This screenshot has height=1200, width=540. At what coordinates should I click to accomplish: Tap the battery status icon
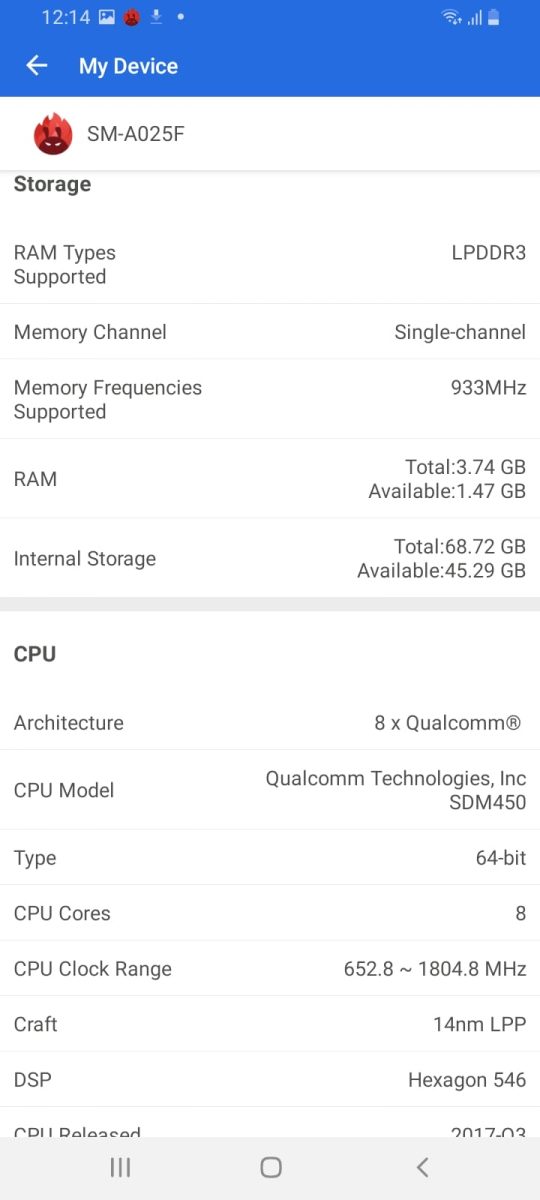tap(494, 17)
